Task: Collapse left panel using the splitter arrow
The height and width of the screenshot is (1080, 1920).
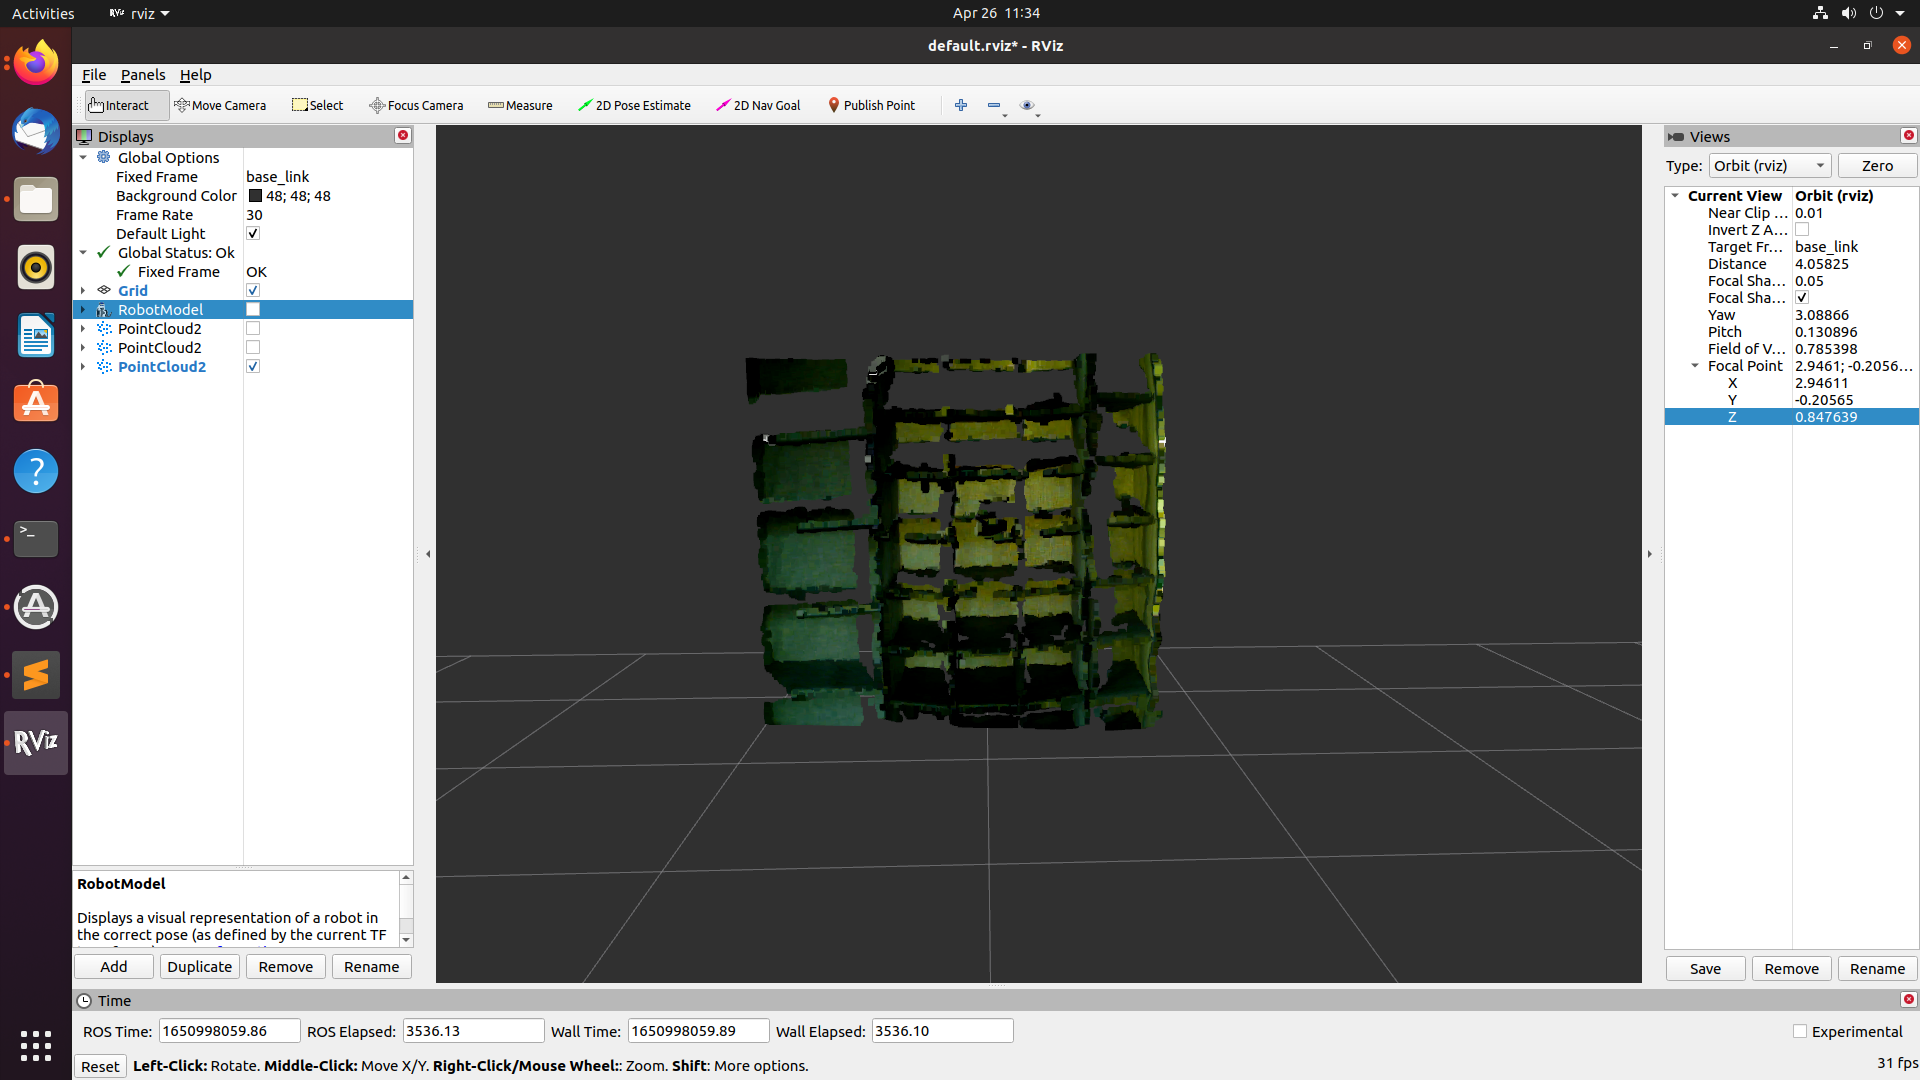Action: (x=428, y=553)
